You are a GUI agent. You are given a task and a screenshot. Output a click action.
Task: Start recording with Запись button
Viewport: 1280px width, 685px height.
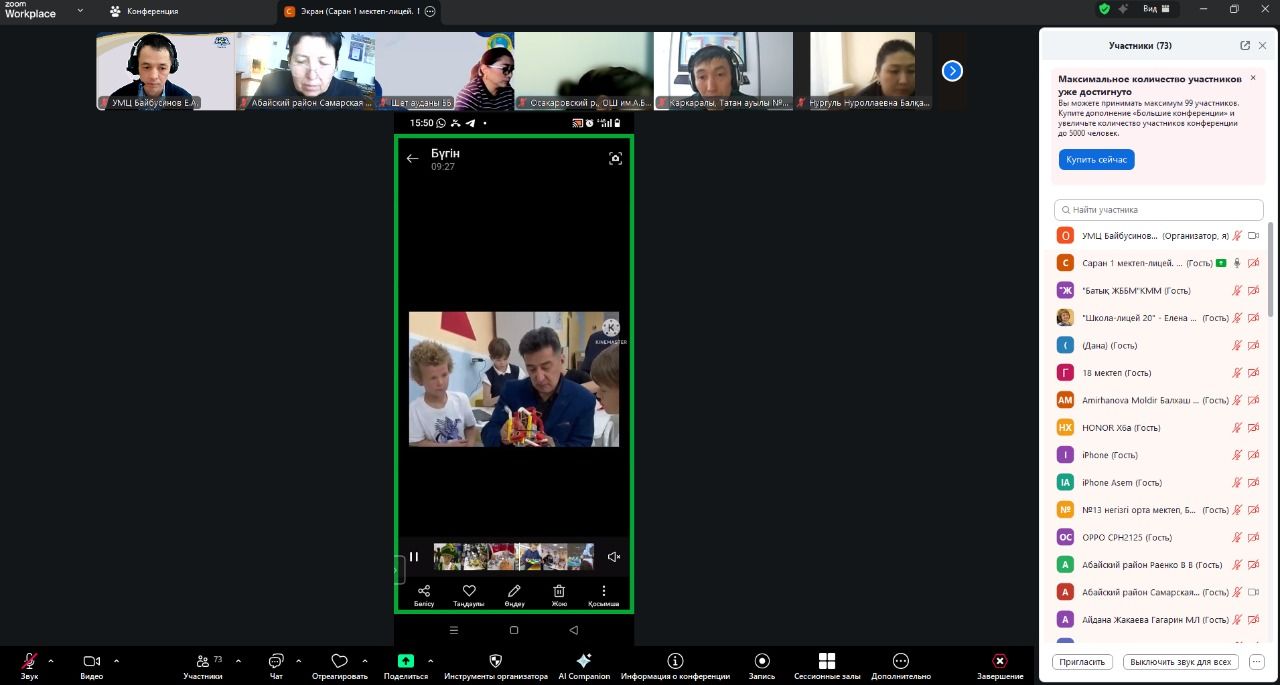pyautogui.click(x=762, y=661)
